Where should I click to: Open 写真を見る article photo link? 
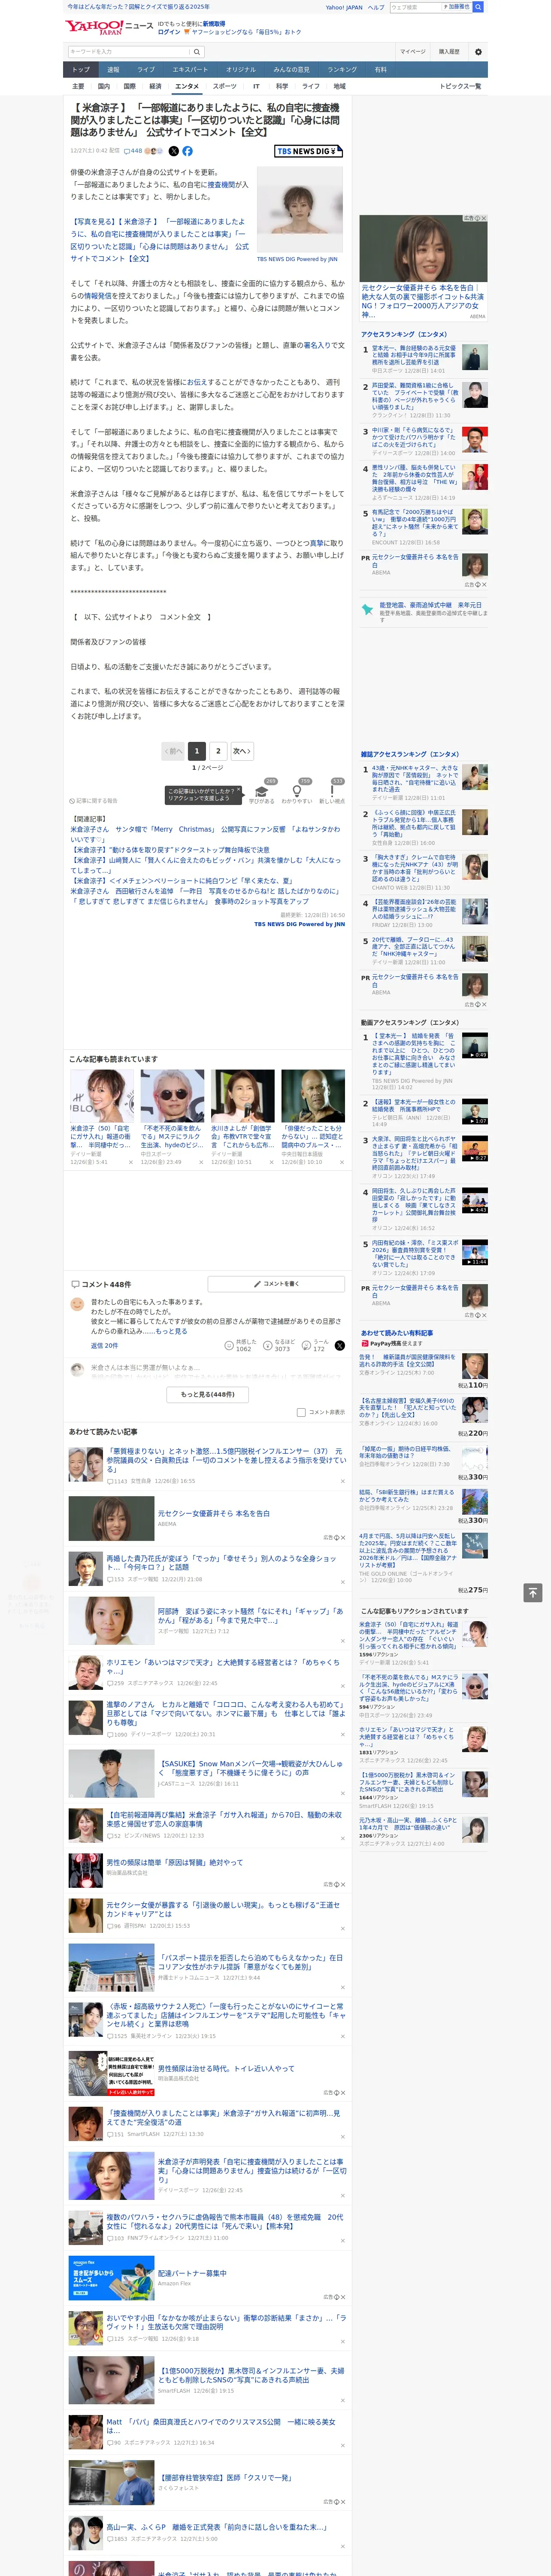click(160, 240)
